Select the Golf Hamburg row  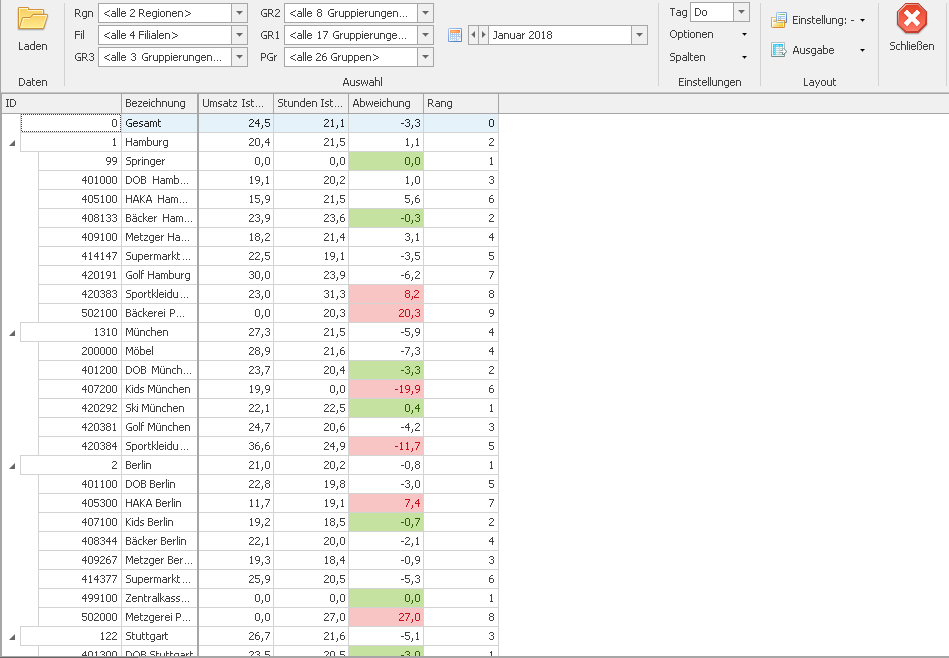[157, 275]
